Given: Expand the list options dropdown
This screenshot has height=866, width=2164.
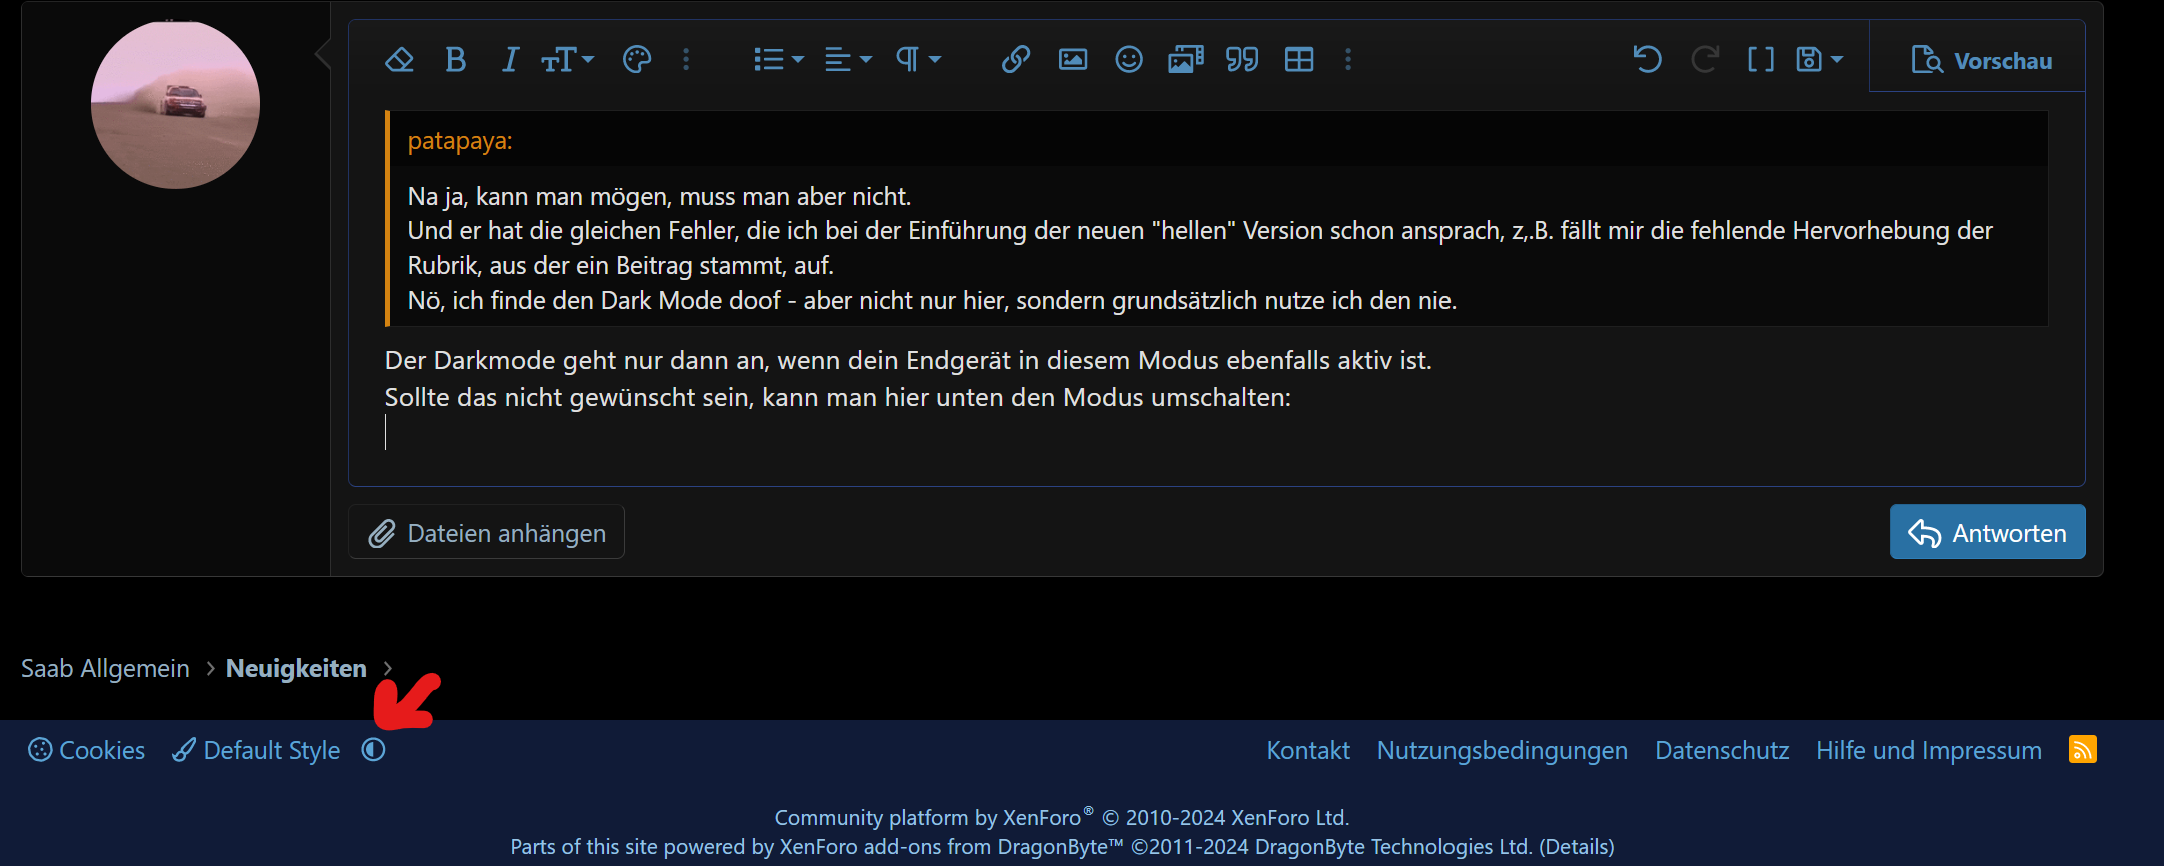Looking at the screenshot, I should click(x=778, y=60).
